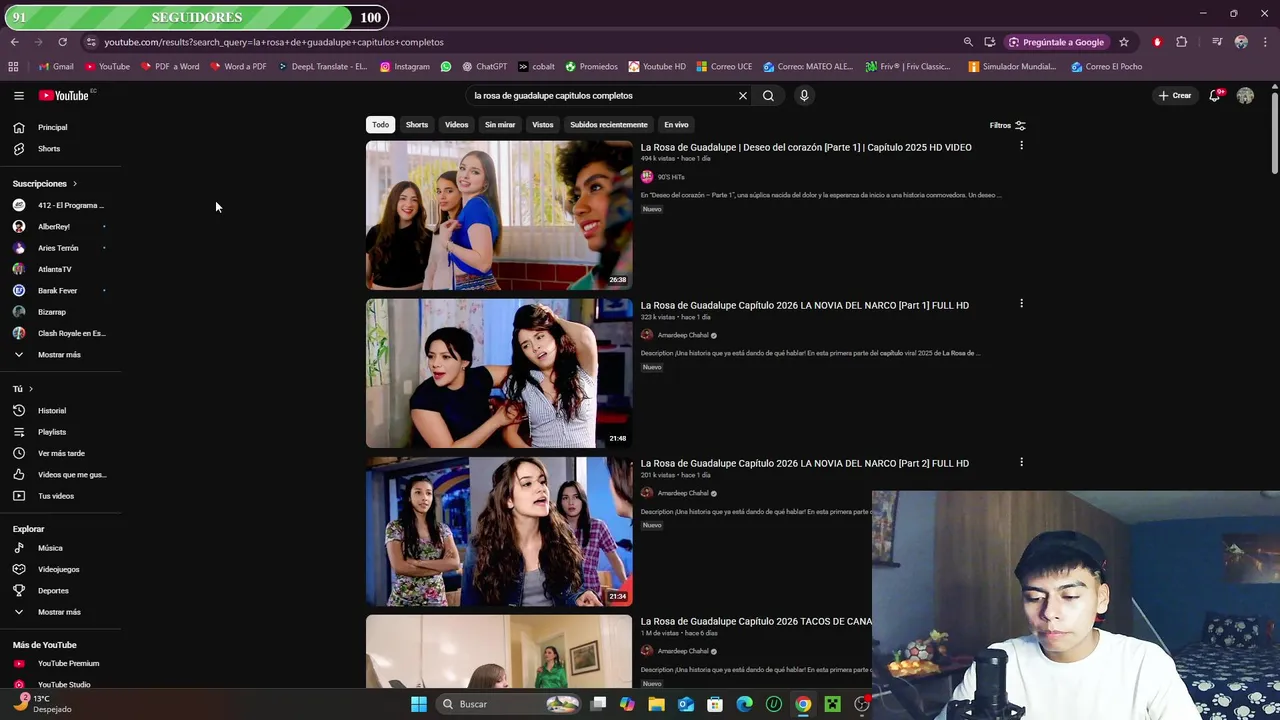Screen dimensions: 1280x720
Task: Open the Instagram bookmark
Action: tap(405, 67)
